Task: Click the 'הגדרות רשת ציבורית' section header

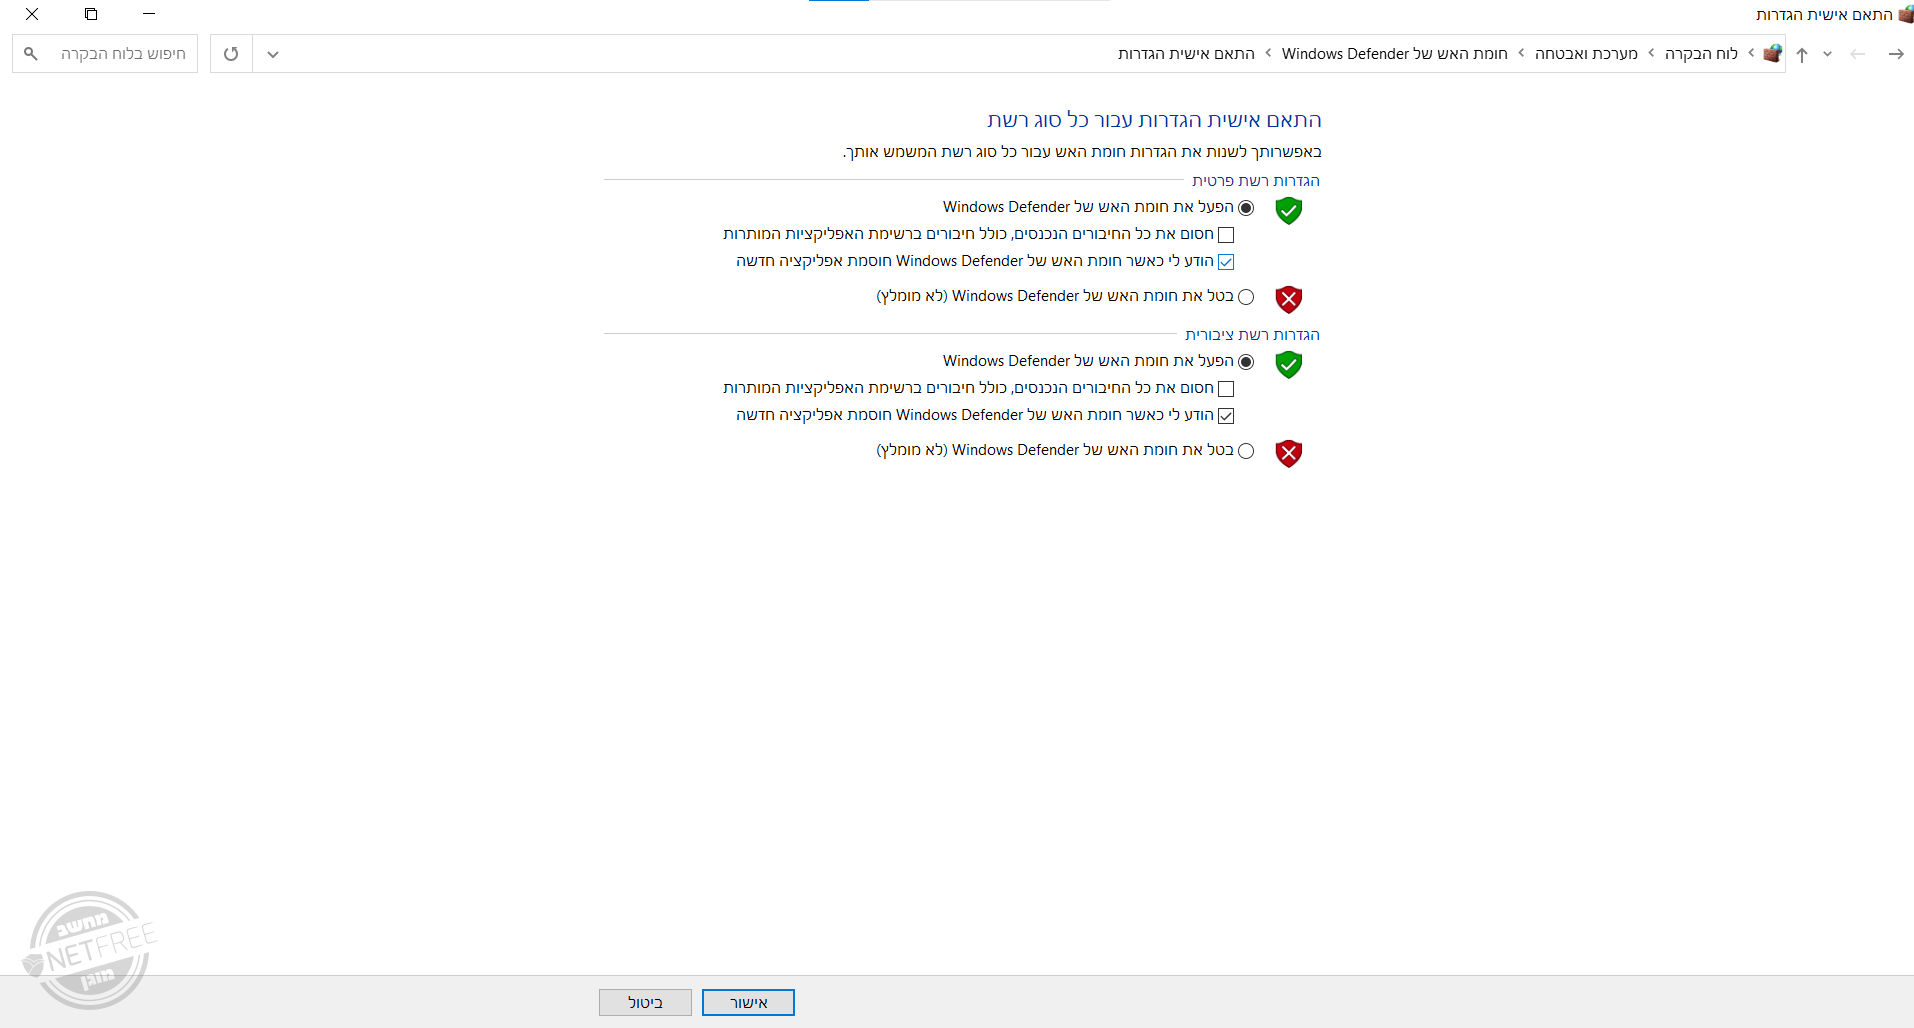Action: coord(1252,335)
